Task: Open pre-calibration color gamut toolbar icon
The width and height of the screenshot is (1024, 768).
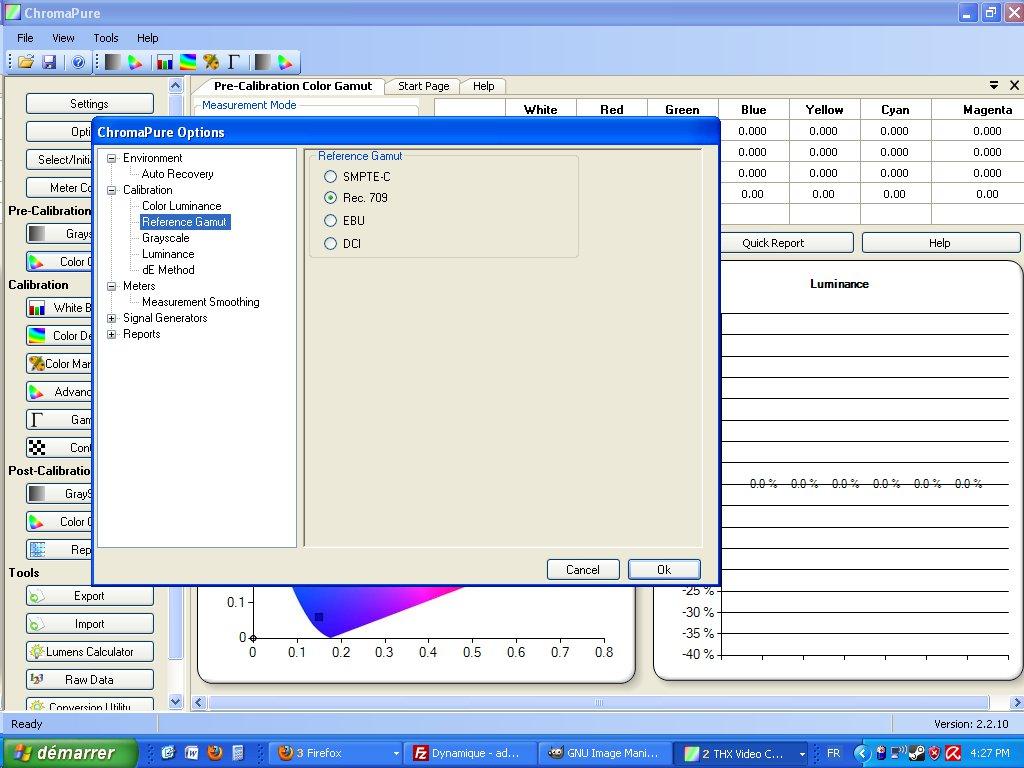Action: (135, 62)
